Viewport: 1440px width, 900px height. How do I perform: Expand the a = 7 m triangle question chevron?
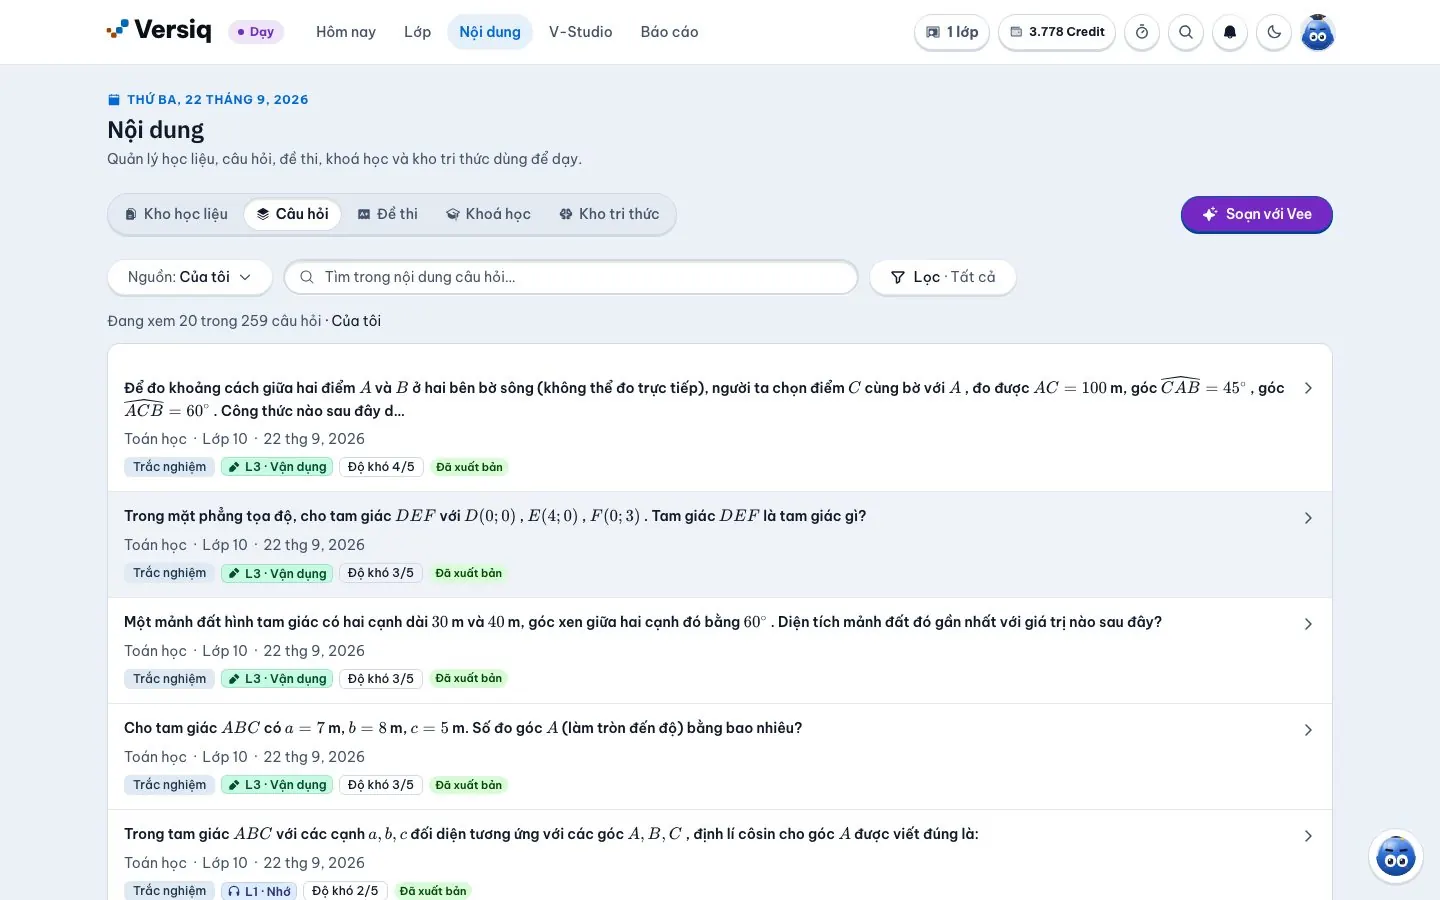tap(1308, 730)
